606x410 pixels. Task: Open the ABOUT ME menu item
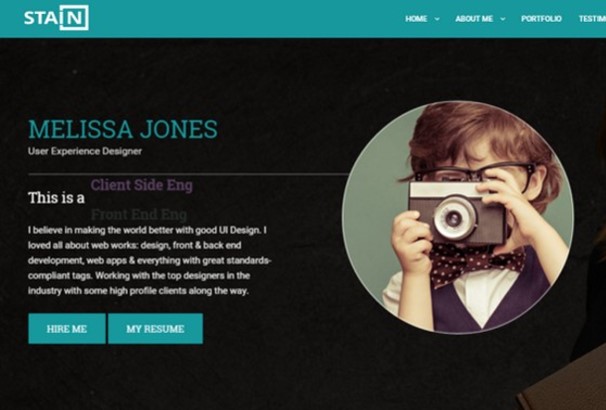coord(474,19)
